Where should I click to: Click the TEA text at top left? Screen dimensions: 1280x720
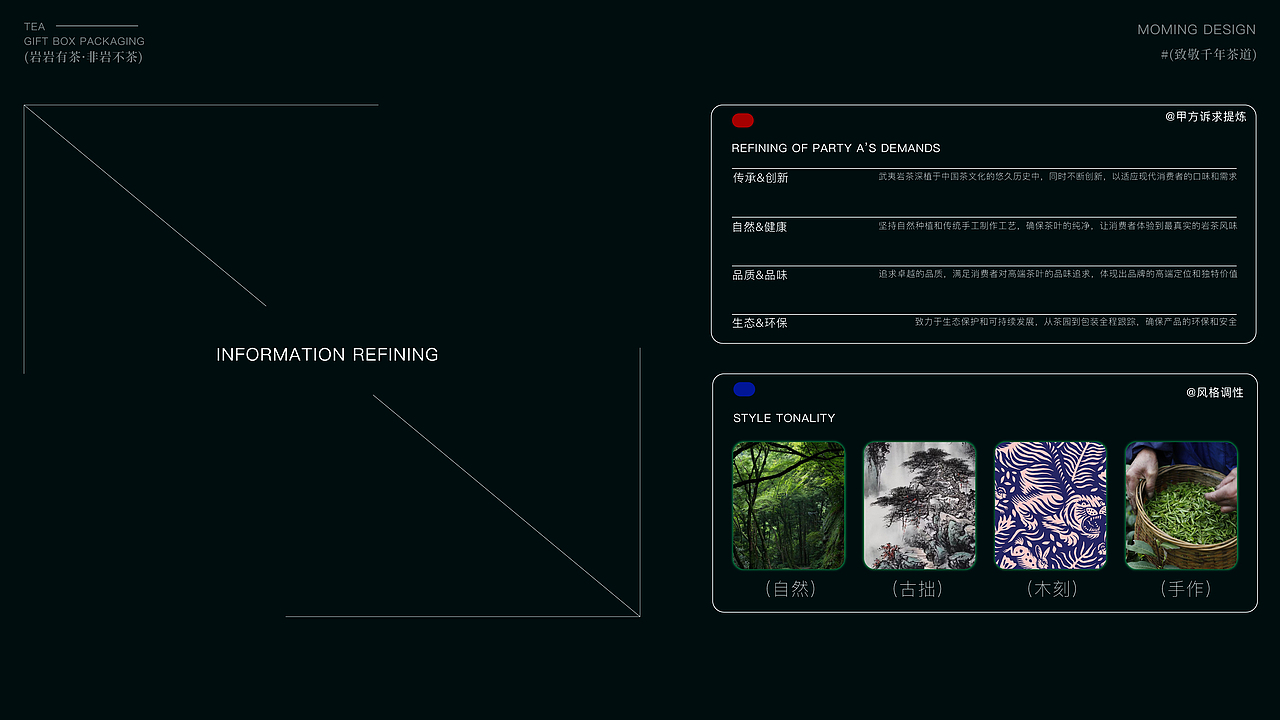coord(34,27)
